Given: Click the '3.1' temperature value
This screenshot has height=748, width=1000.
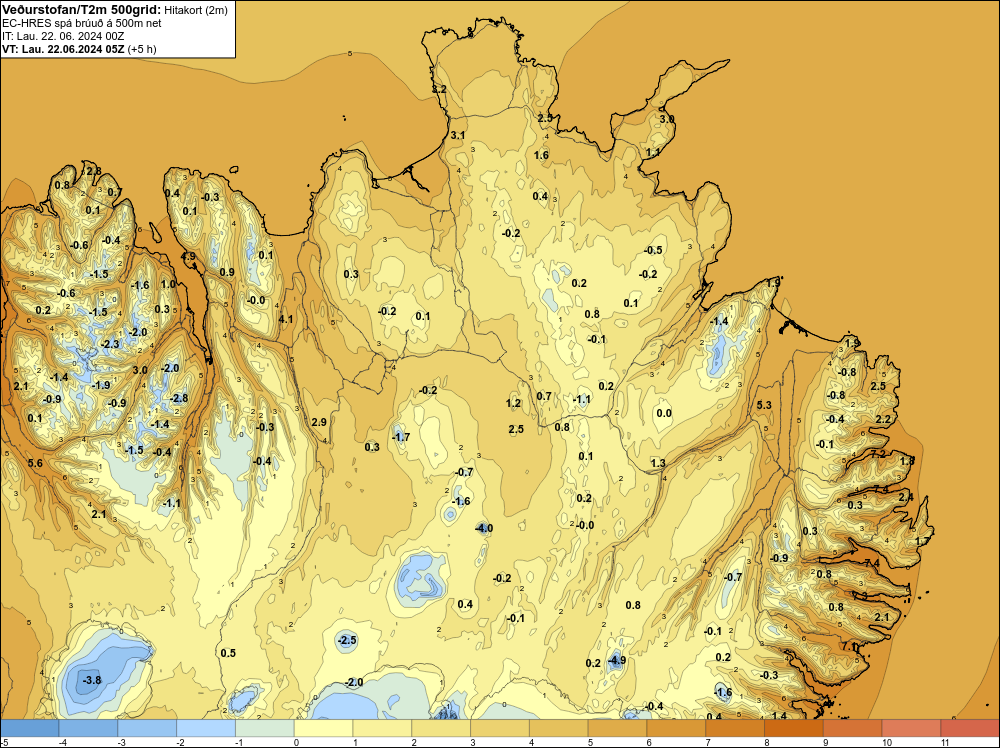Looking at the screenshot, I should pyautogui.click(x=458, y=135).
